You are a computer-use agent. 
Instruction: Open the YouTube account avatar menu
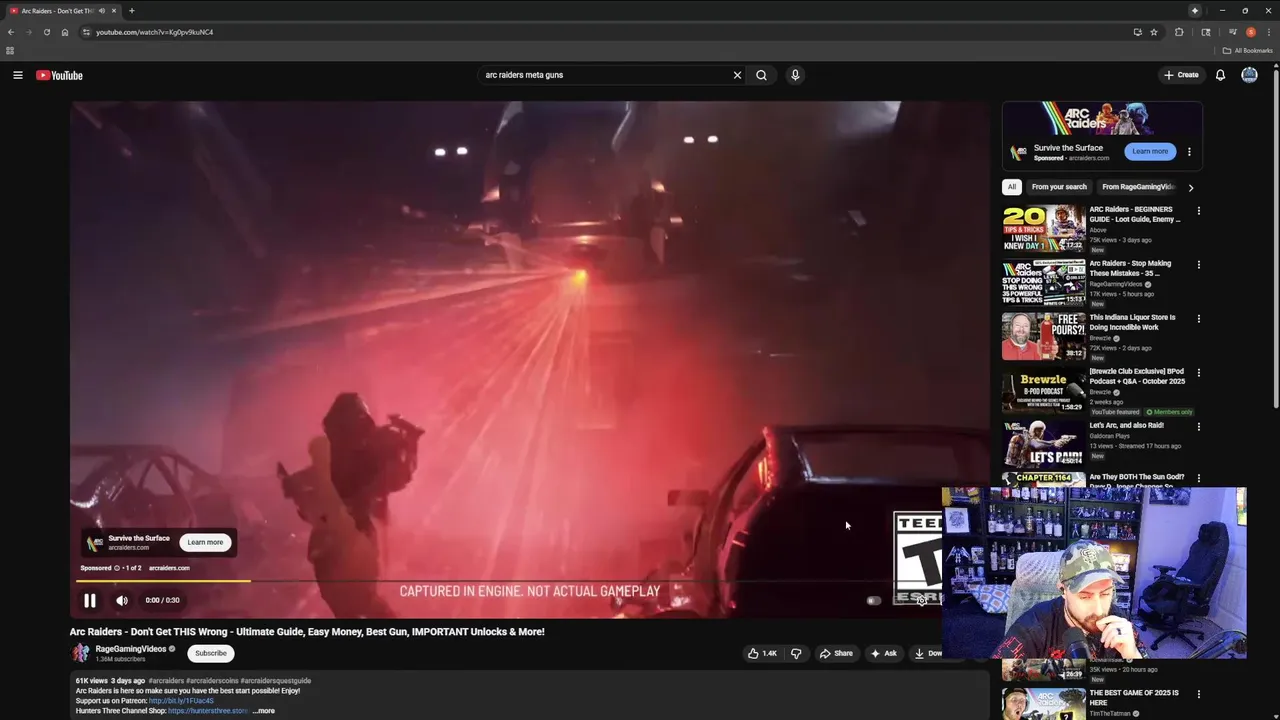pos(1249,75)
